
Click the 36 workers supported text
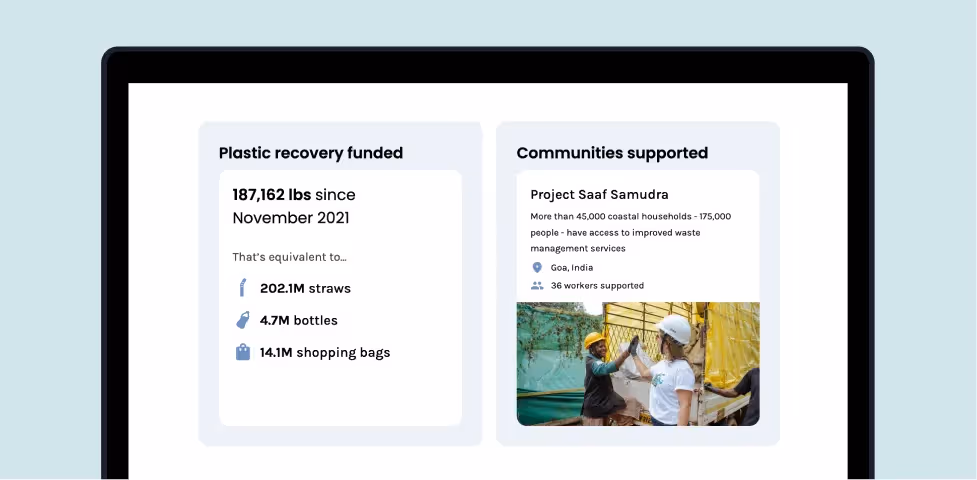coord(598,286)
